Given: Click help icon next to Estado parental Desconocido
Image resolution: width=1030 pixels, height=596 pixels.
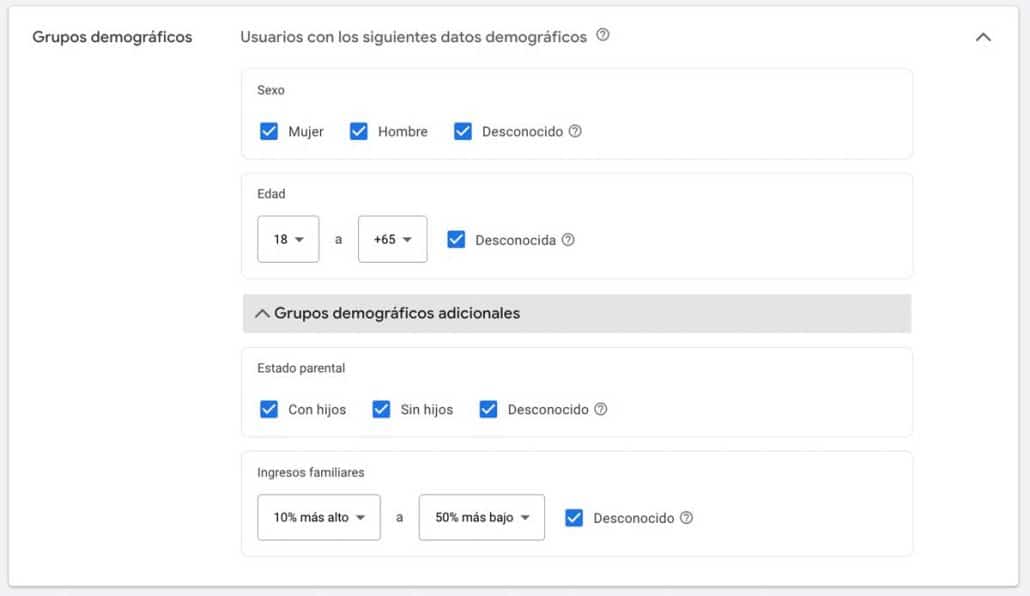Looking at the screenshot, I should click(600, 409).
